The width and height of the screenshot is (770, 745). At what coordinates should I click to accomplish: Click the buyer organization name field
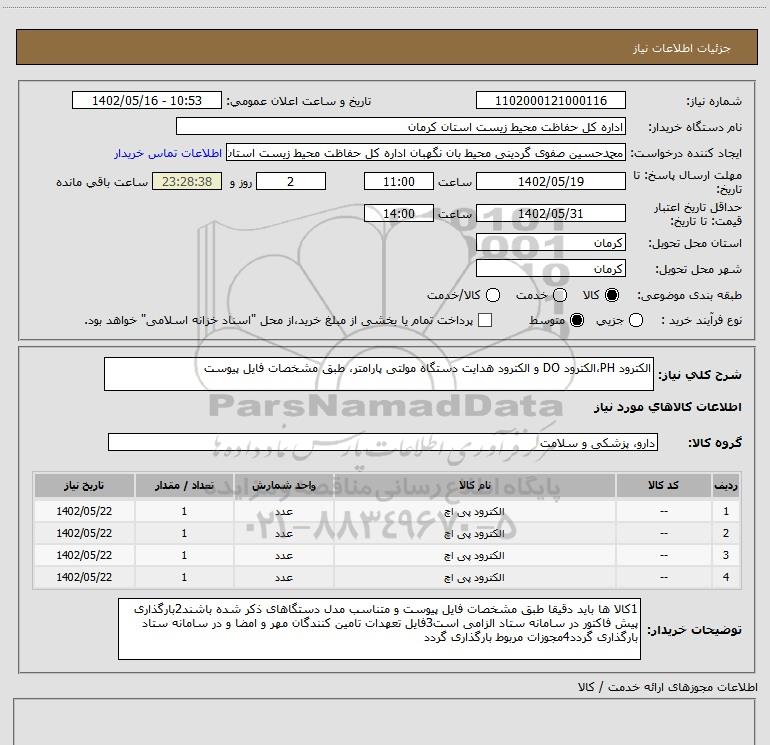click(401, 127)
